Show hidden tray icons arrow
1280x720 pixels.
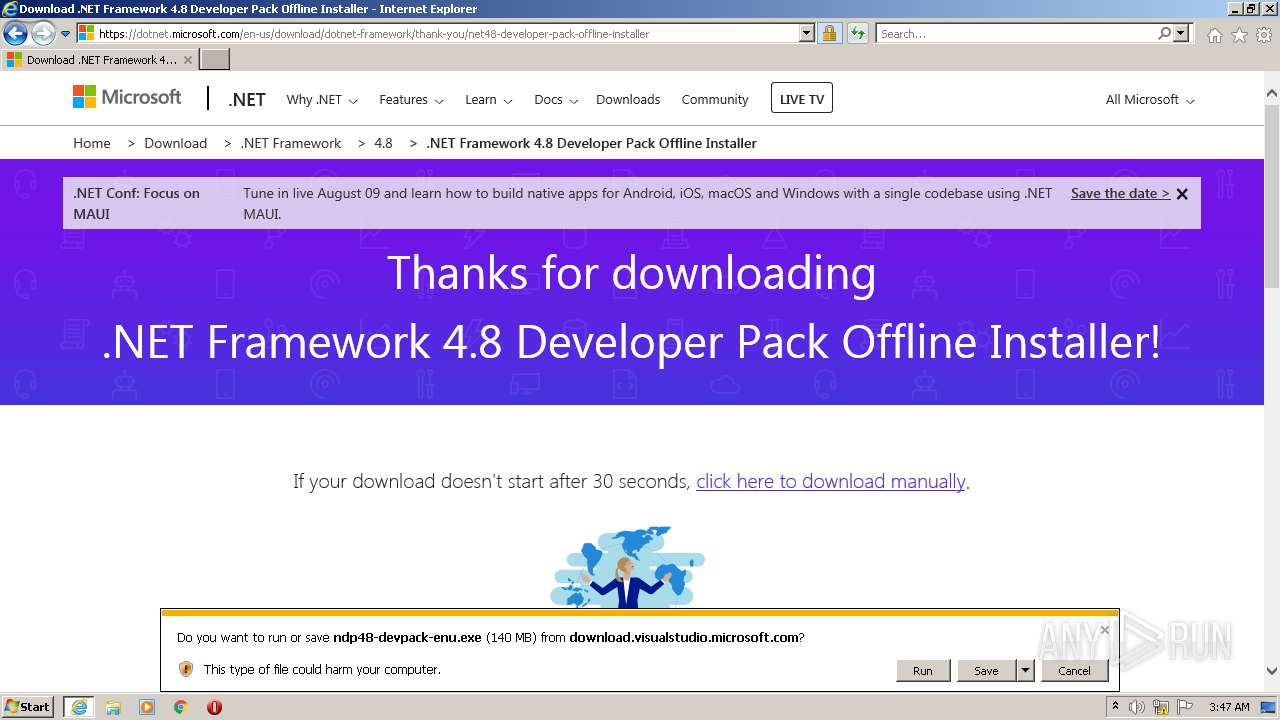pyautogui.click(x=1115, y=707)
